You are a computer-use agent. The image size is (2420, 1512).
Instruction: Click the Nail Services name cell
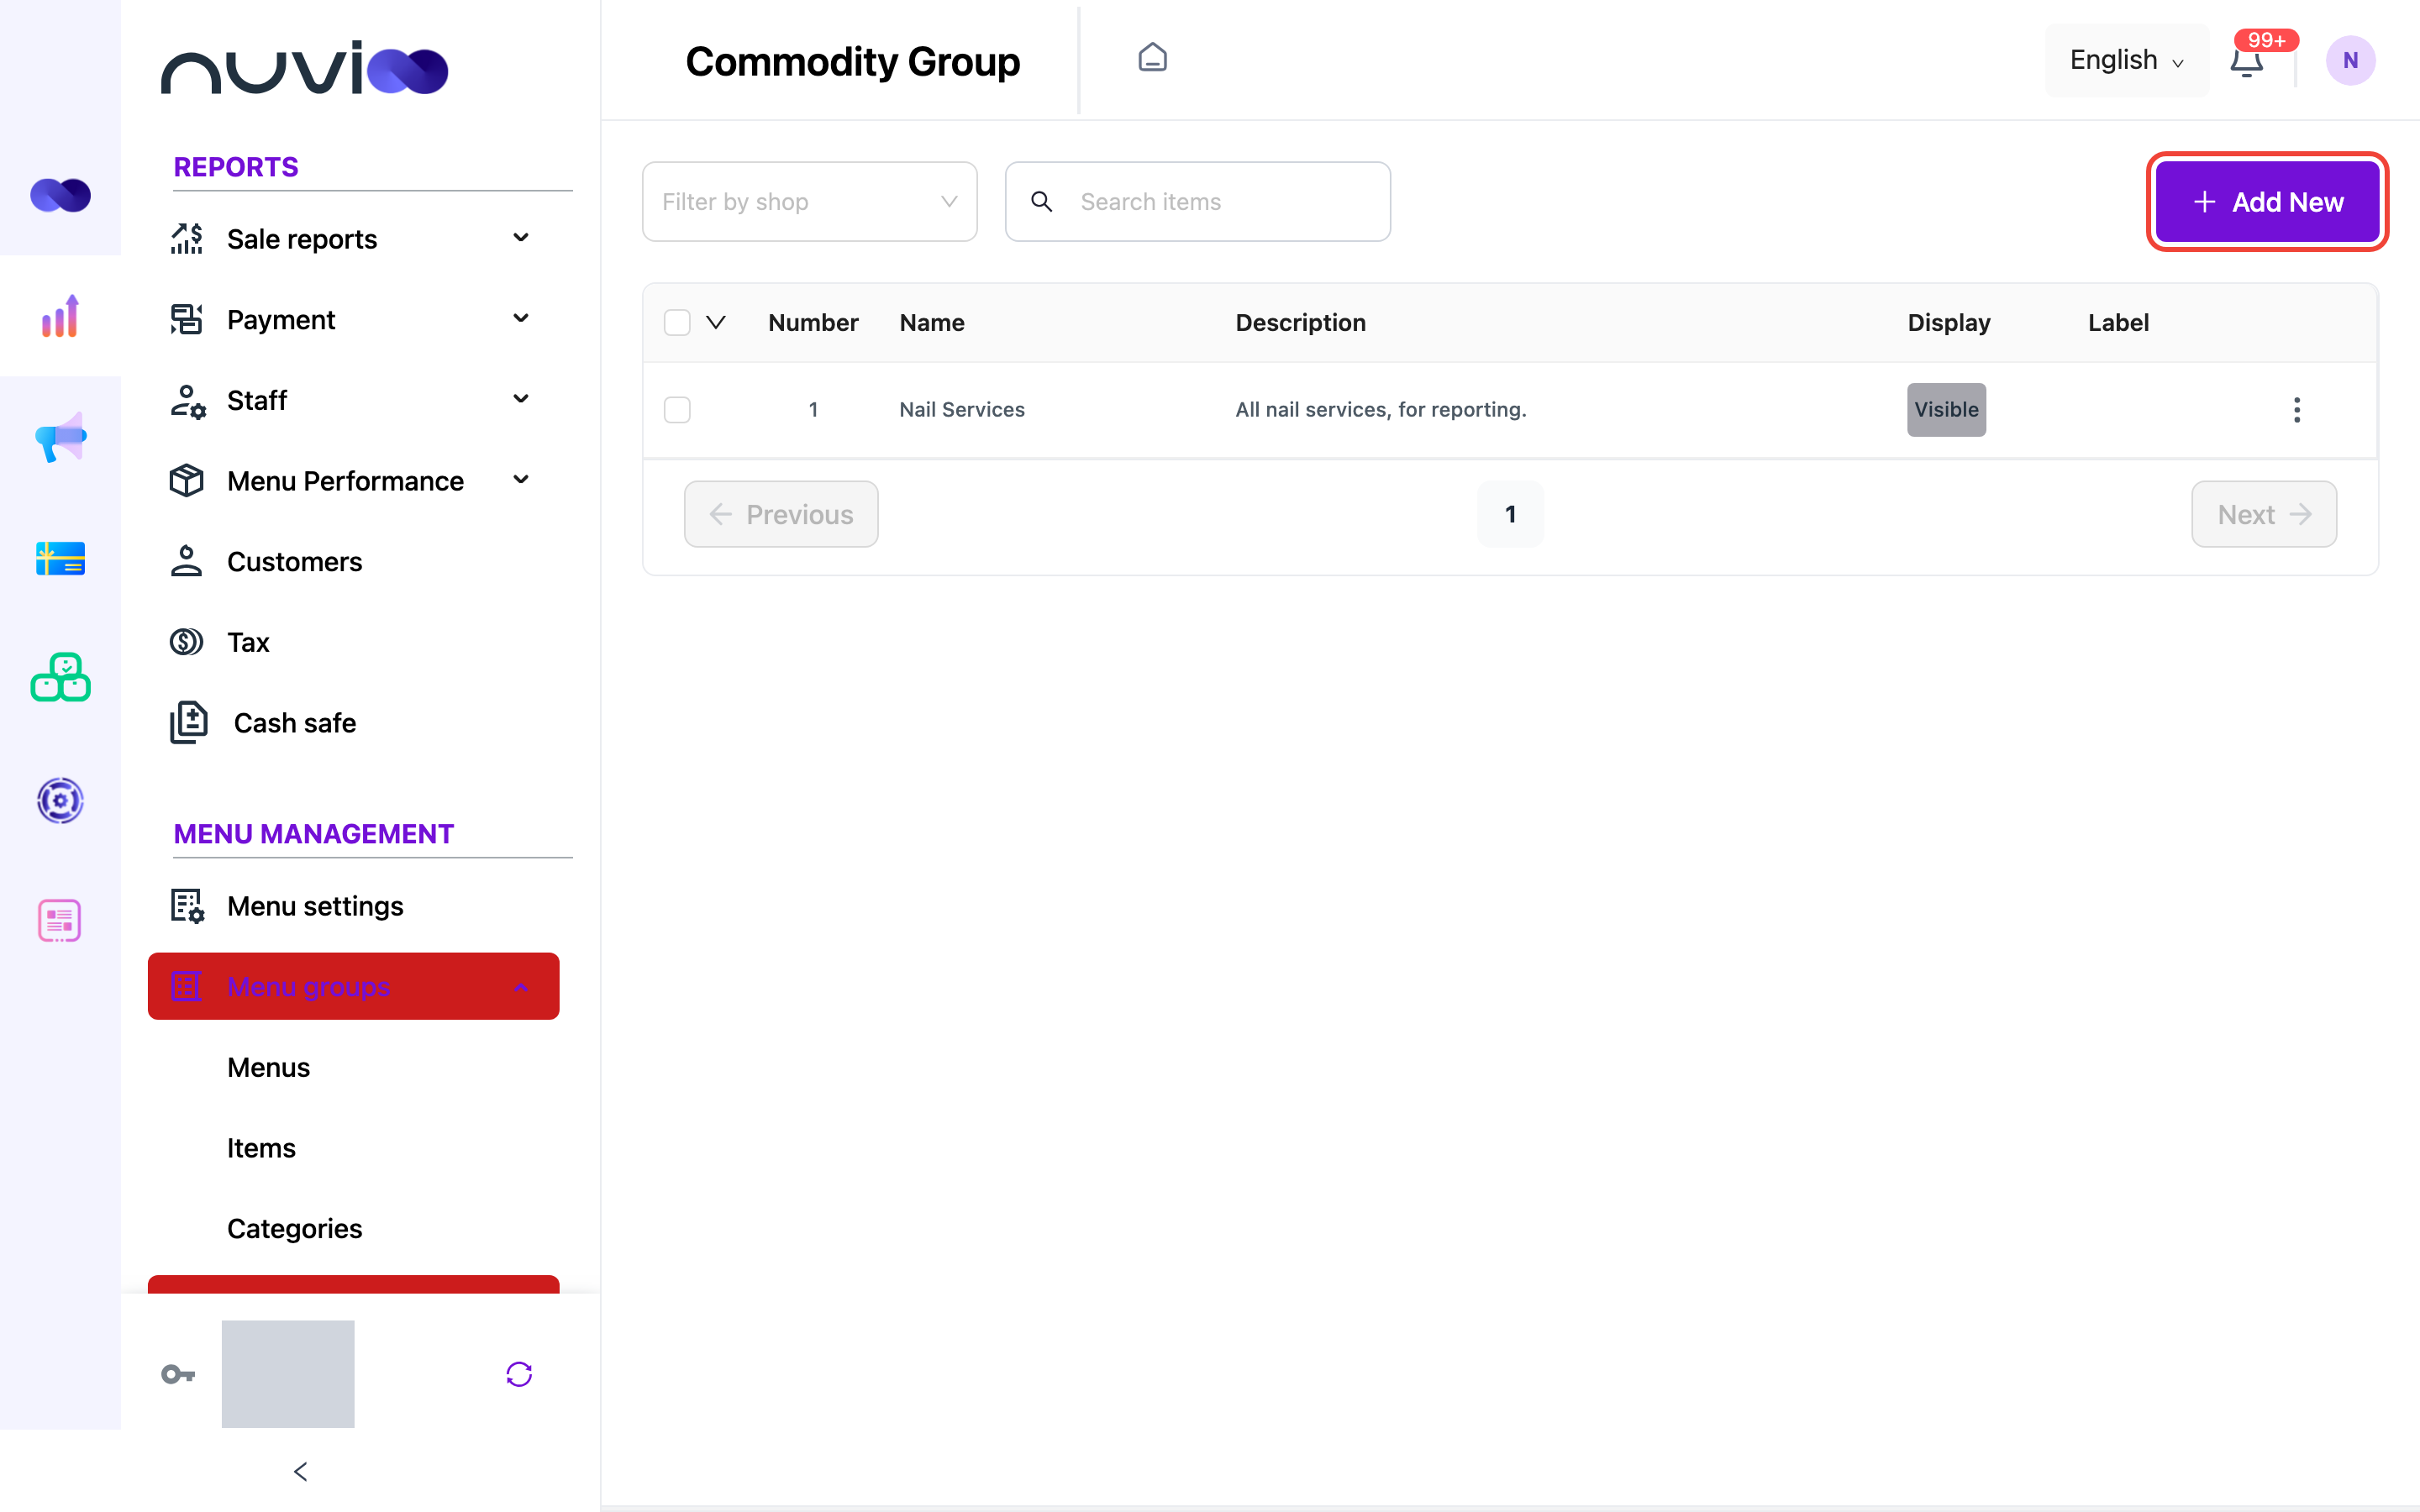point(961,410)
